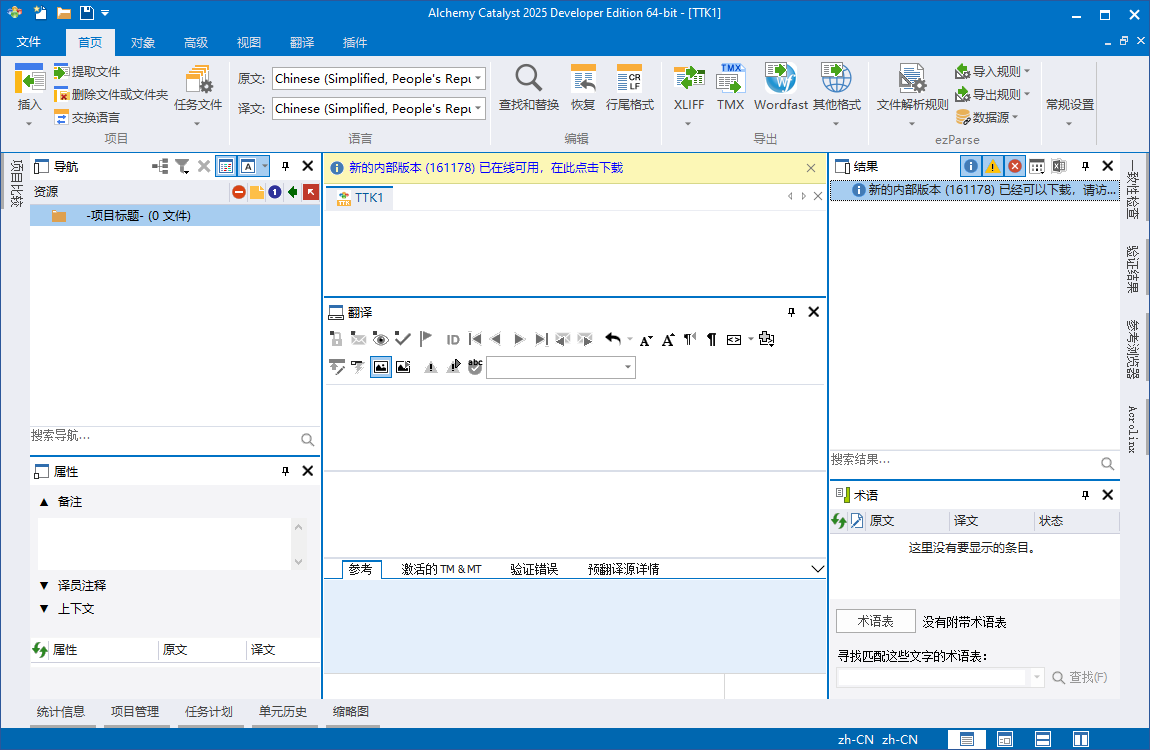The width and height of the screenshot is (1150, 750).
Task: Click the eye preview icon in 翻译 toolbar
Action: click(381, 339)
